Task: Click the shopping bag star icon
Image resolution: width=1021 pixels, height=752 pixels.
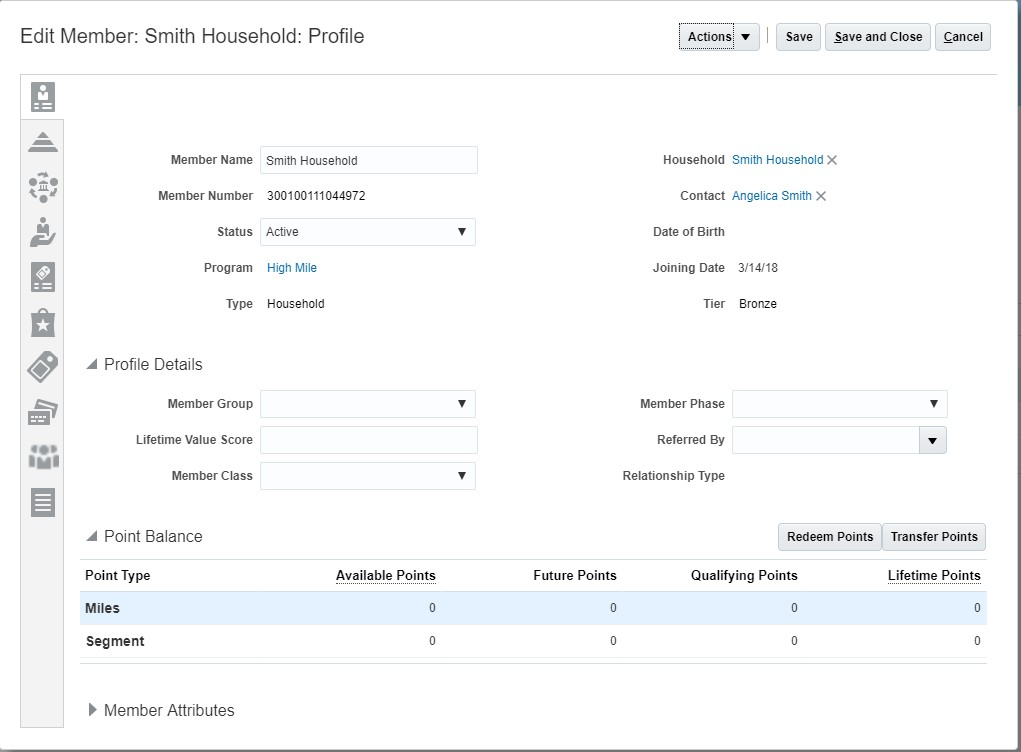Action: (x=43, y=323)
